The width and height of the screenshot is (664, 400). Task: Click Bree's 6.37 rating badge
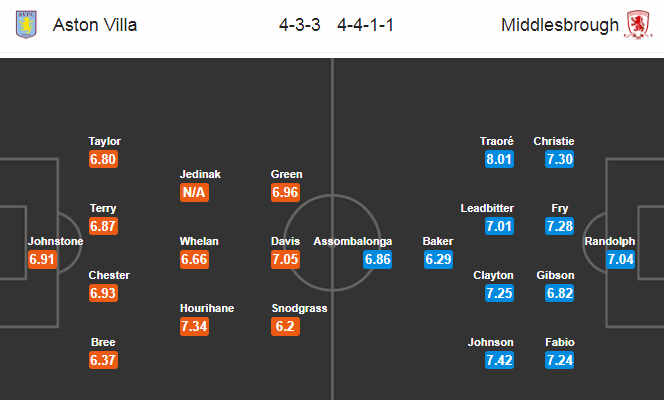pos(103,360)
